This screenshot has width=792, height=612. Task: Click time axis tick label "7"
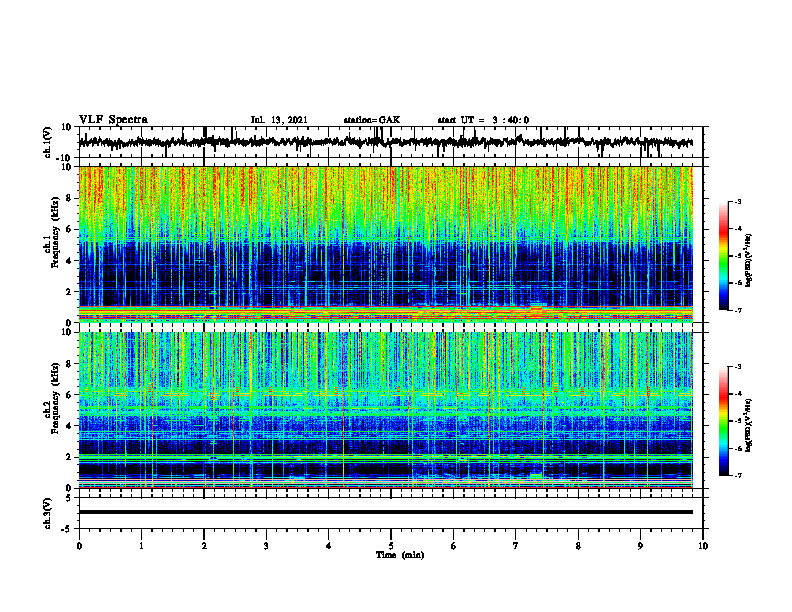click(516, 546)
